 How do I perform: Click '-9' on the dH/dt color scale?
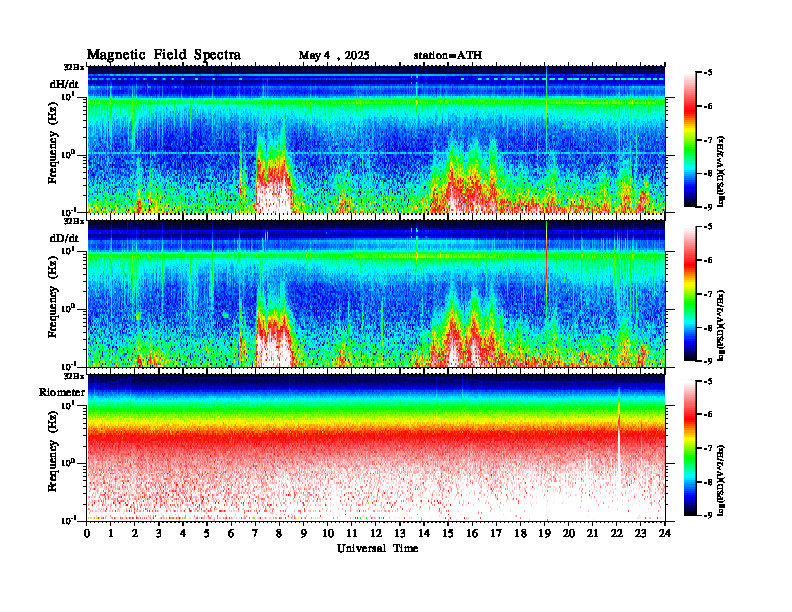tap(709, 207)
